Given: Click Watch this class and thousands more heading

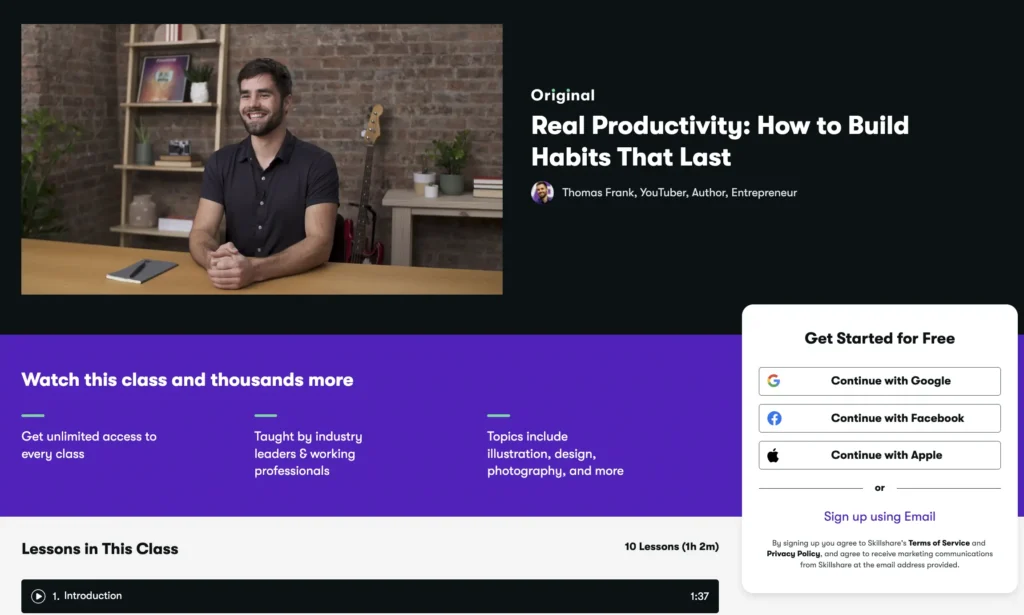Looking at the screenshot, I should [187, 380].
